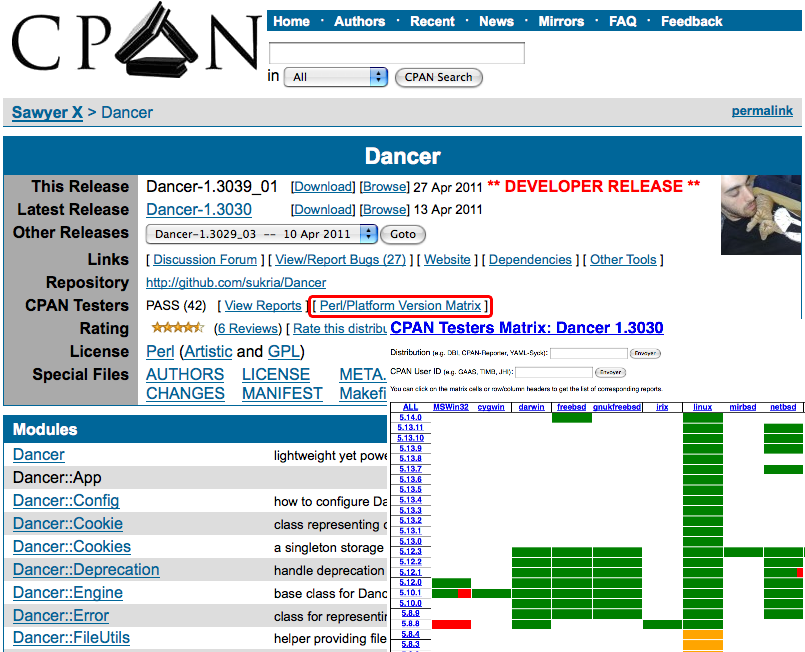The height and width of the screenshot is (652, 805).
Task: Click the Distribution input field in matrix
Action: click(x=588, y=353)
